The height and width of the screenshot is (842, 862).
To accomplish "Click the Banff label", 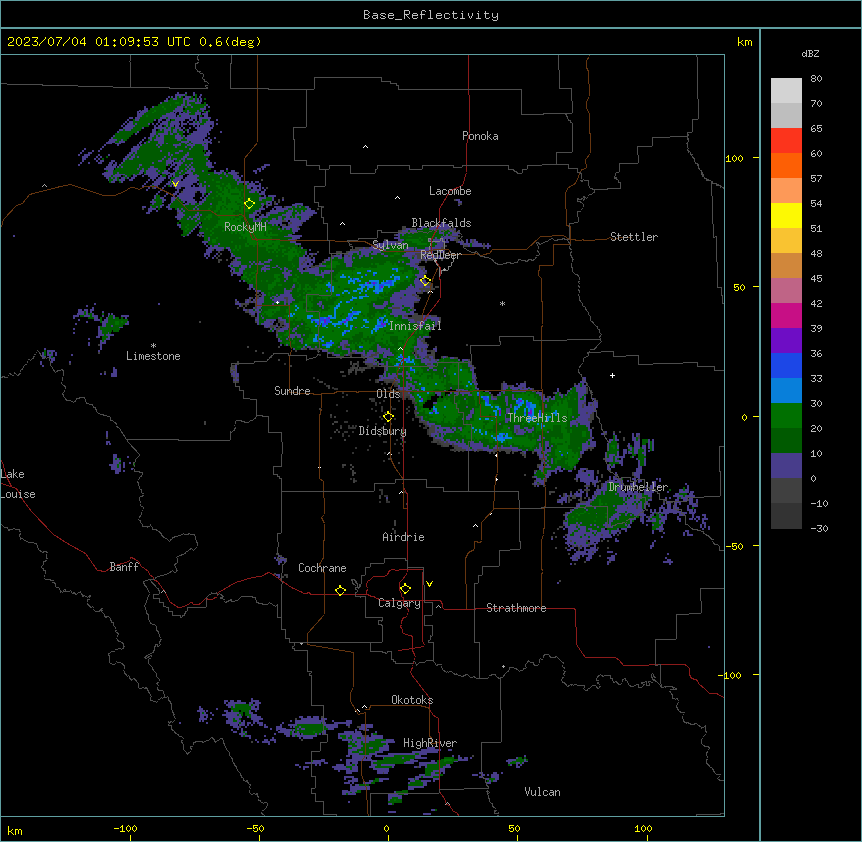I will click(124, 567).
